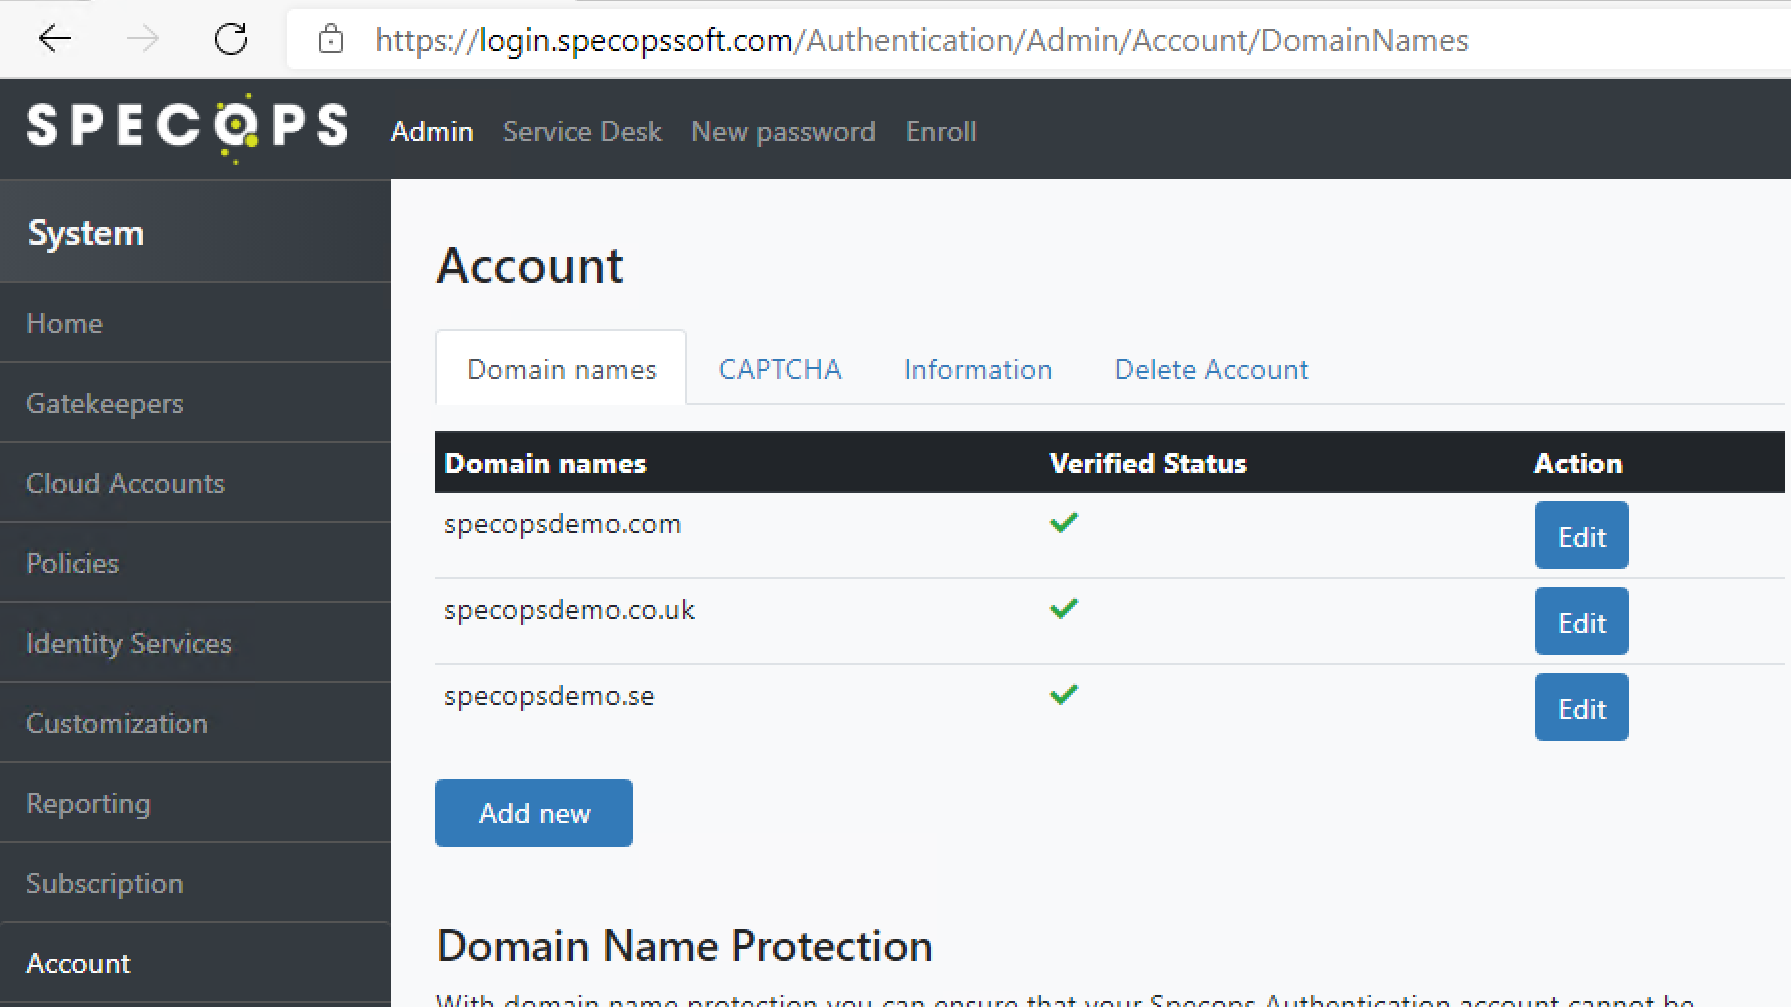1791x1007 pixels.
Task: Click the green checkmark for specopsdemo.com
Action: pos(1064,522)
